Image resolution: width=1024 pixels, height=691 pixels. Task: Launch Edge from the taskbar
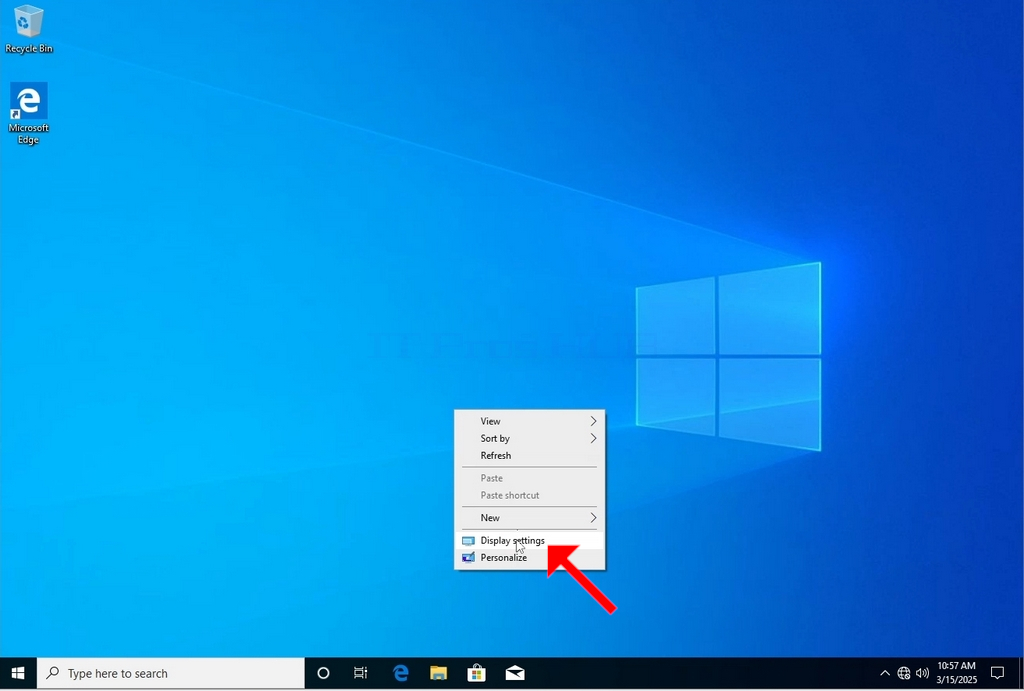400,673
